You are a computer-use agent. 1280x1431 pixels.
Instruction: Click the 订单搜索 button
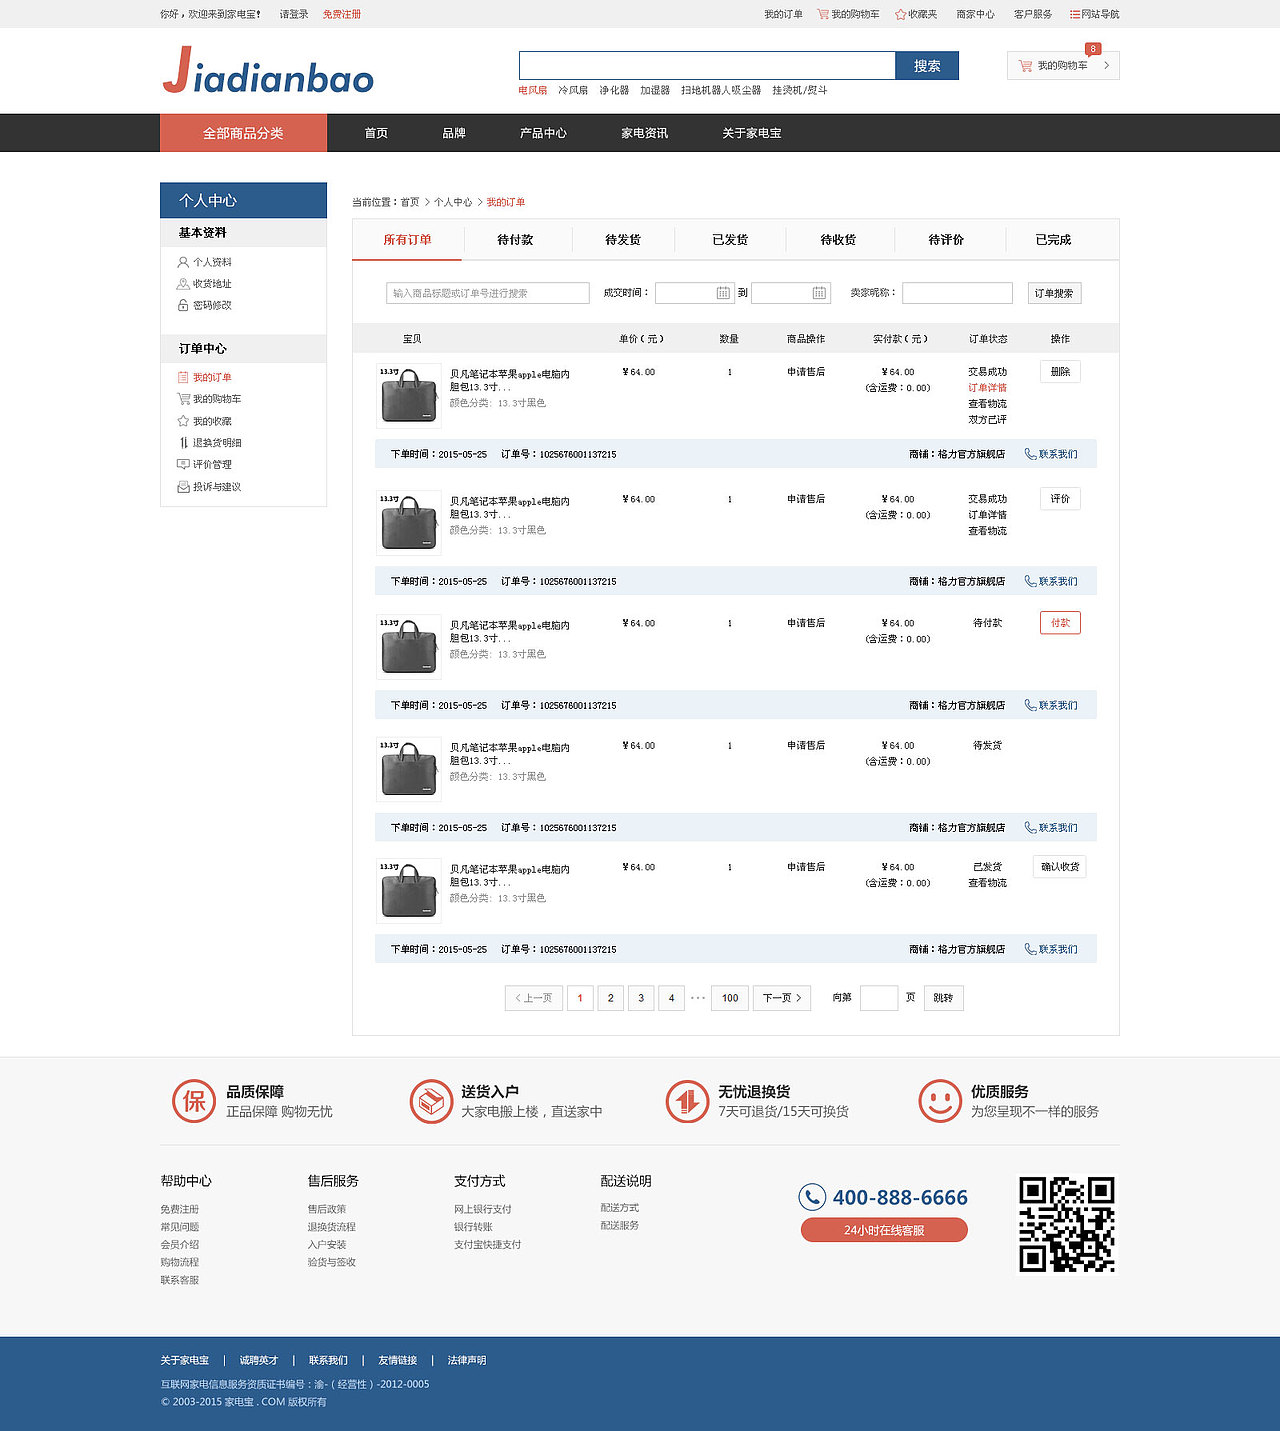(x=1054, y=293)
